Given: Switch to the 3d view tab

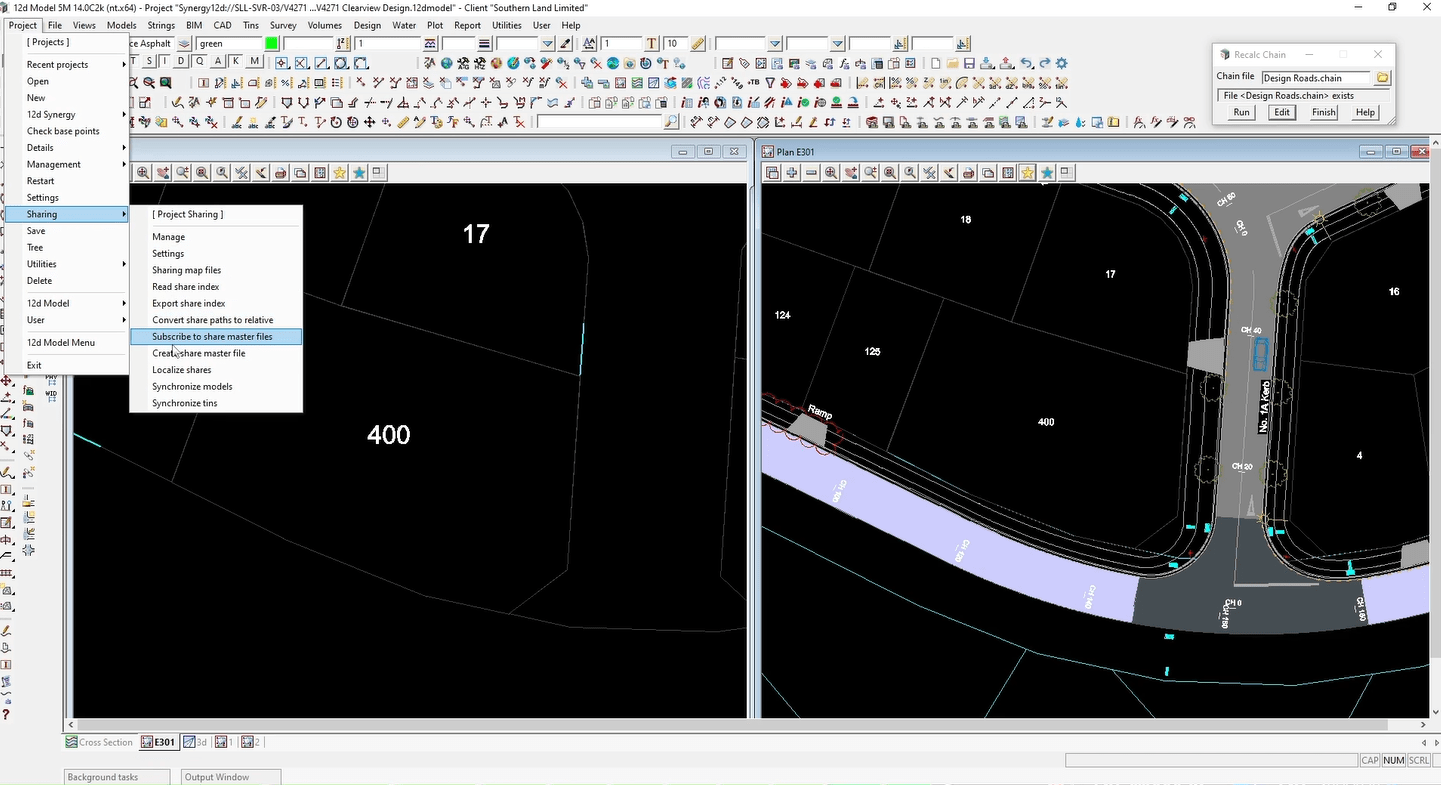Looking at the screenshot, I should pos(194,742).
